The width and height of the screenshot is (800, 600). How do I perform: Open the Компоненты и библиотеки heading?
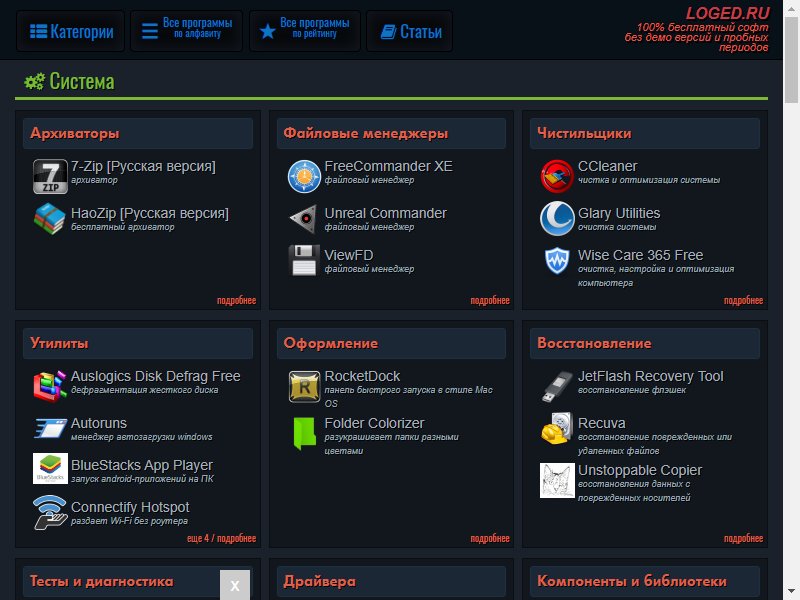pyautogui.click(x=632, y=581)
